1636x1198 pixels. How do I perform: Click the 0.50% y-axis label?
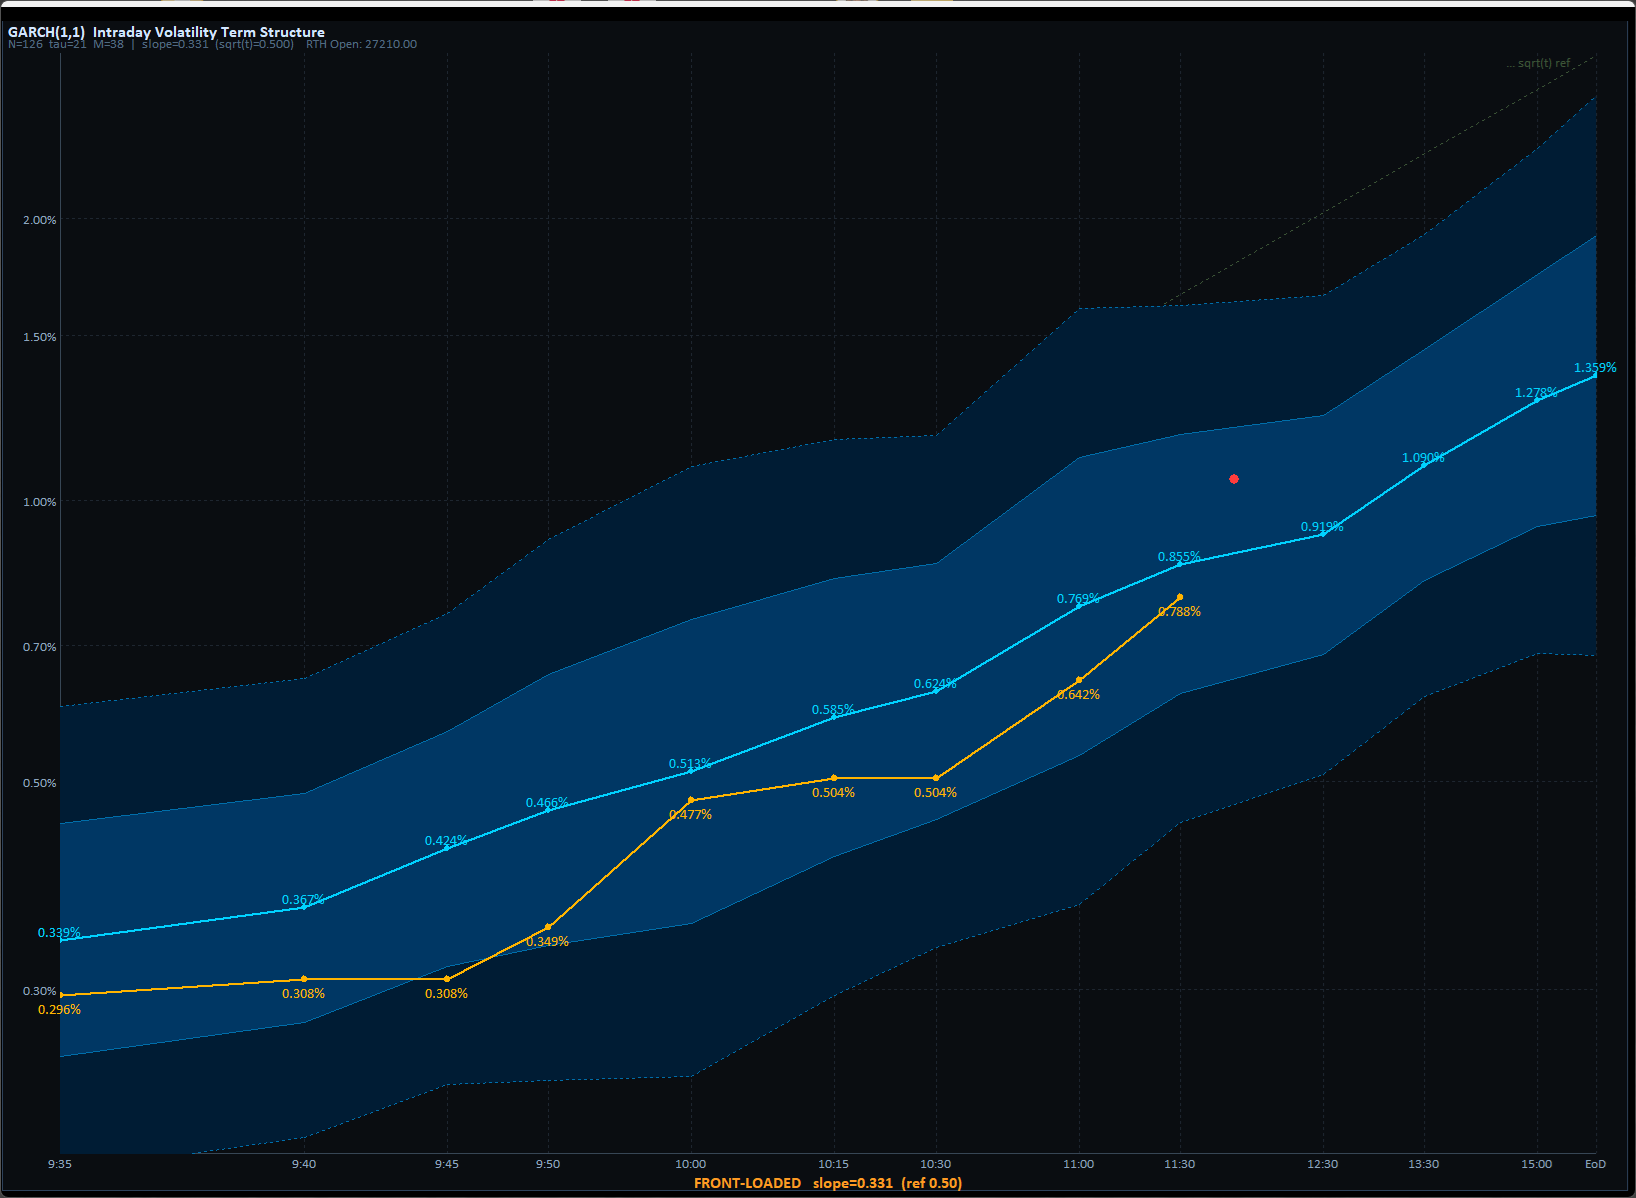pos(40,783)
